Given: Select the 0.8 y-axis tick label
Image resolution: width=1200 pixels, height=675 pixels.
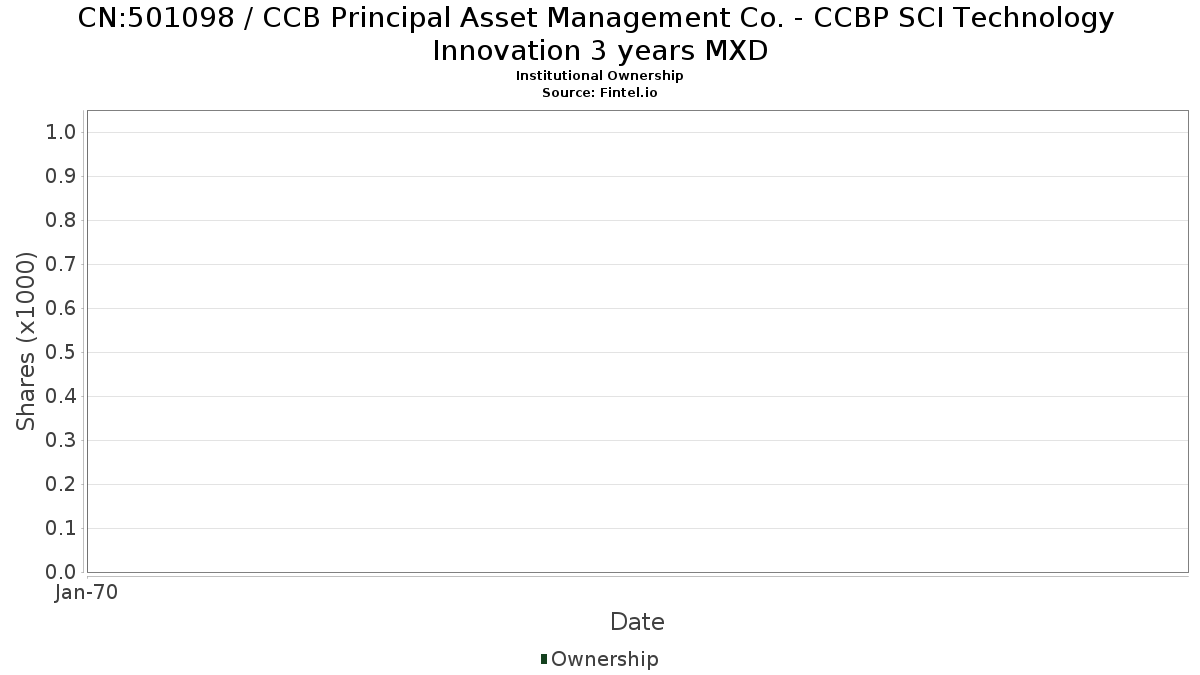Looking at the screenshot, I should point(61,220).
